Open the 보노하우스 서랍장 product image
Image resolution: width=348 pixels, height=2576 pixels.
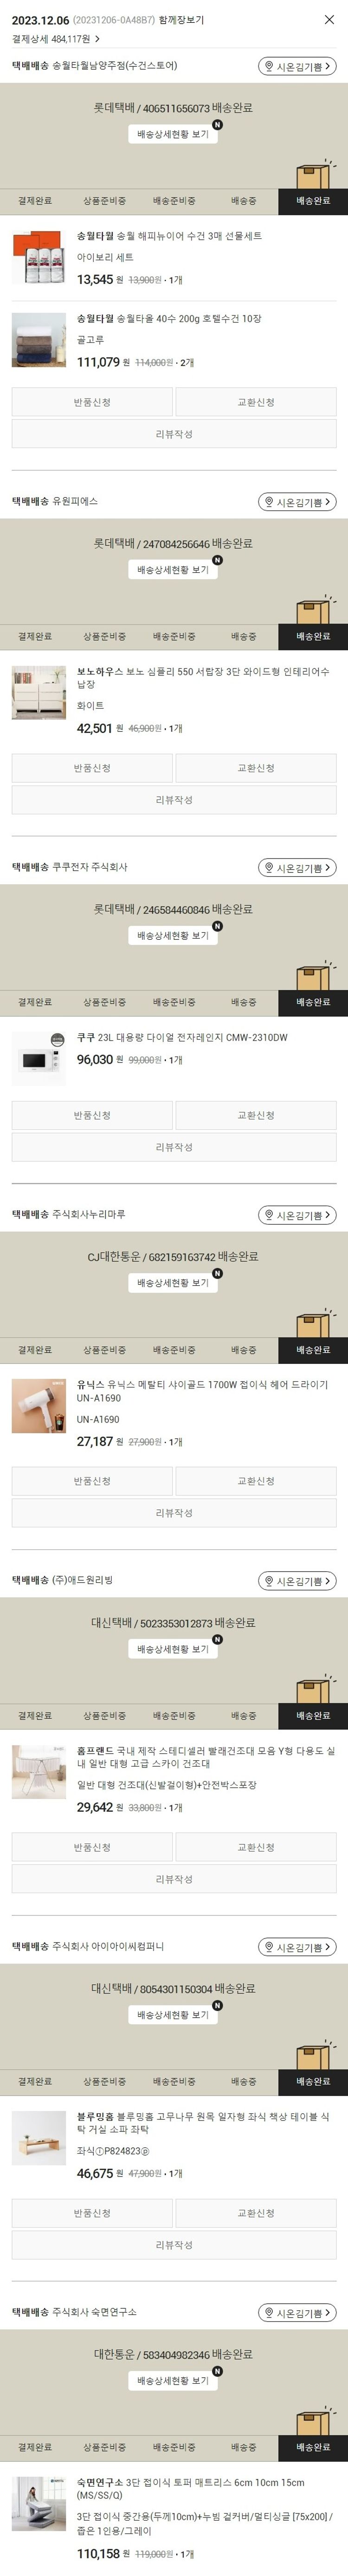click(39, 692)
